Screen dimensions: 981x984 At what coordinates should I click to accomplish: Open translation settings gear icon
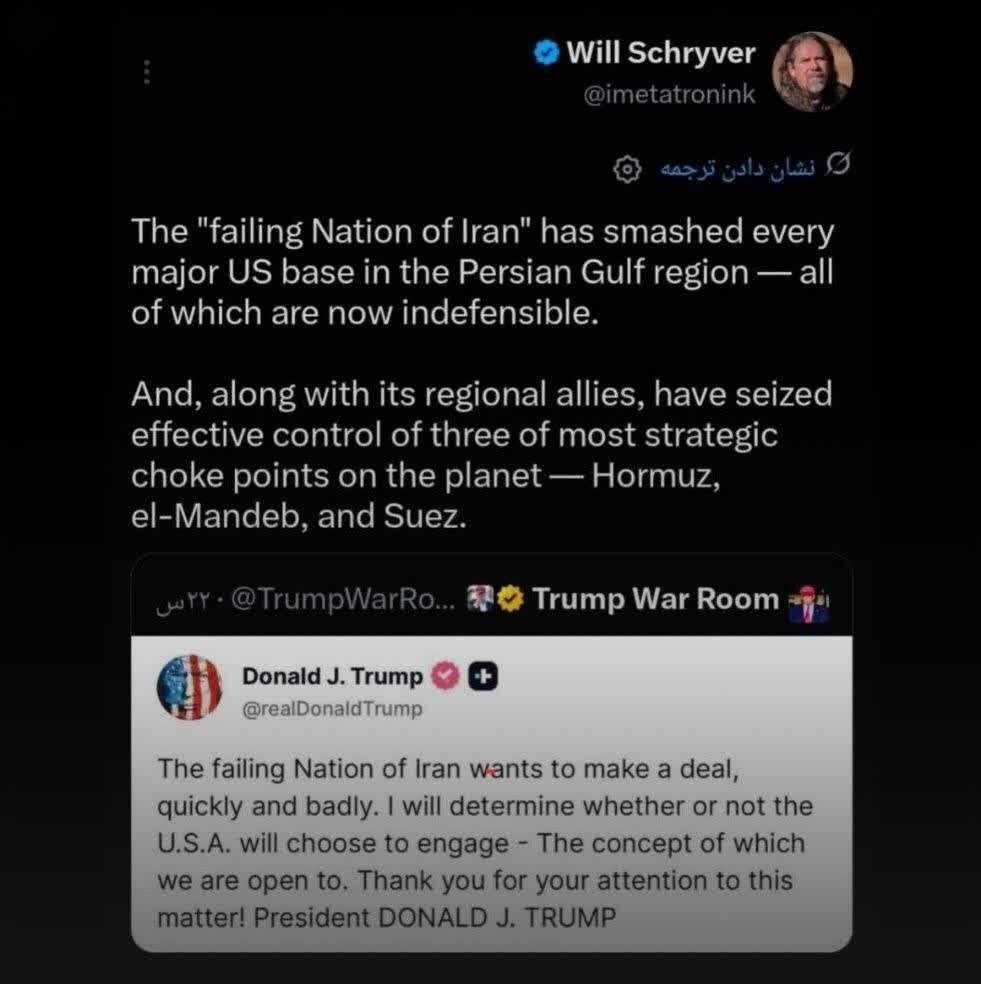(x=626, y=169)
